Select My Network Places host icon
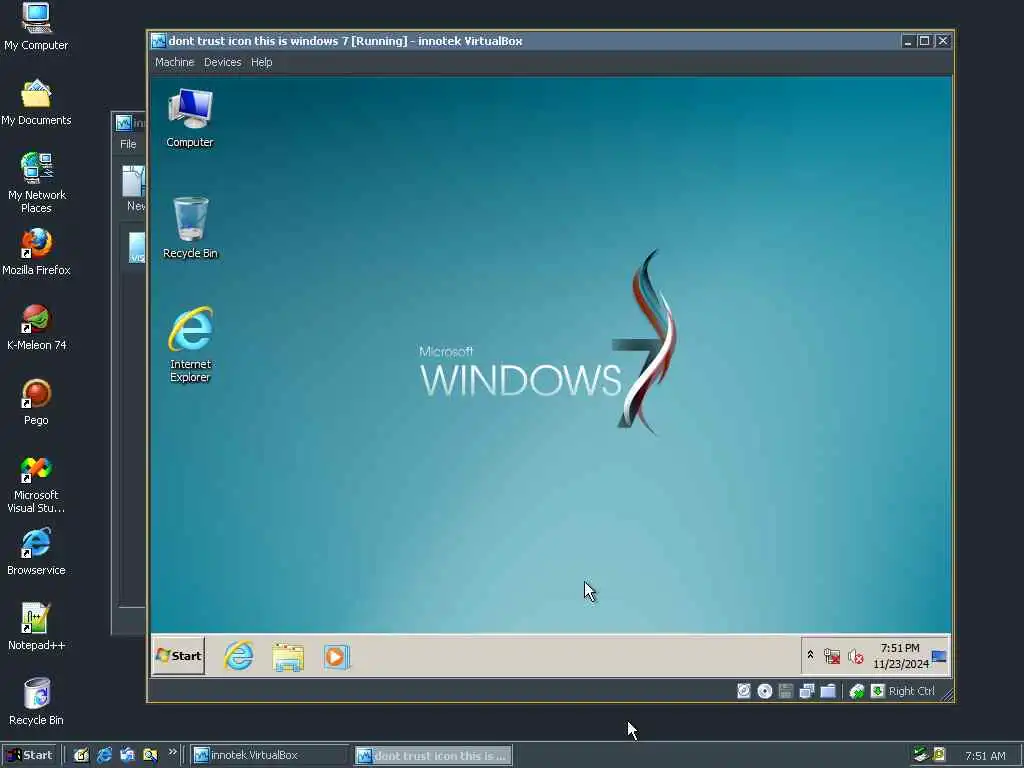 (37, 183)
